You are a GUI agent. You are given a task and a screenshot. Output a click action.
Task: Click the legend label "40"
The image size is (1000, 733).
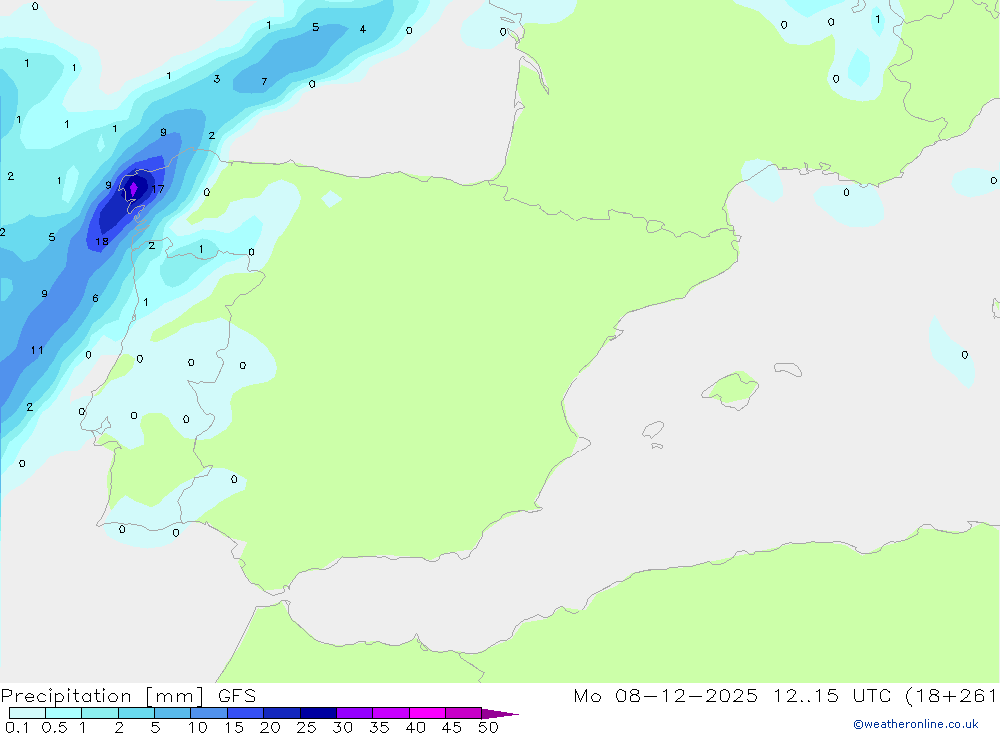tap(415, 727)
